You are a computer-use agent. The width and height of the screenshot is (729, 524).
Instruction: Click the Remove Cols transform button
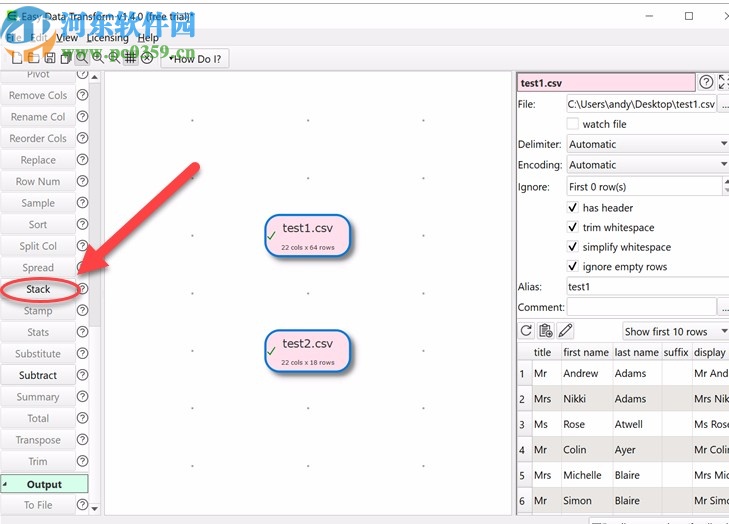click(38, 95)
